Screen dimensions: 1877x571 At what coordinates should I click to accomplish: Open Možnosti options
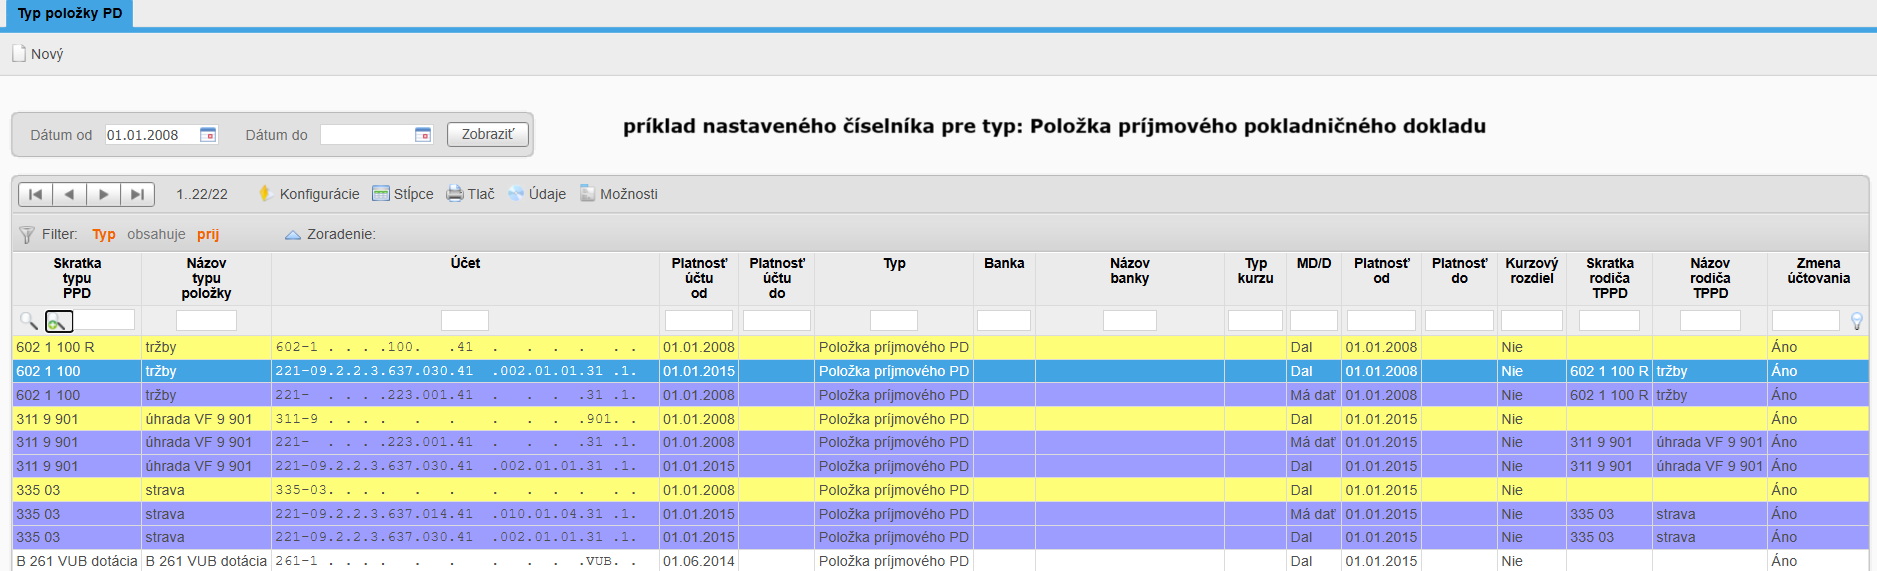pos(619,194)
